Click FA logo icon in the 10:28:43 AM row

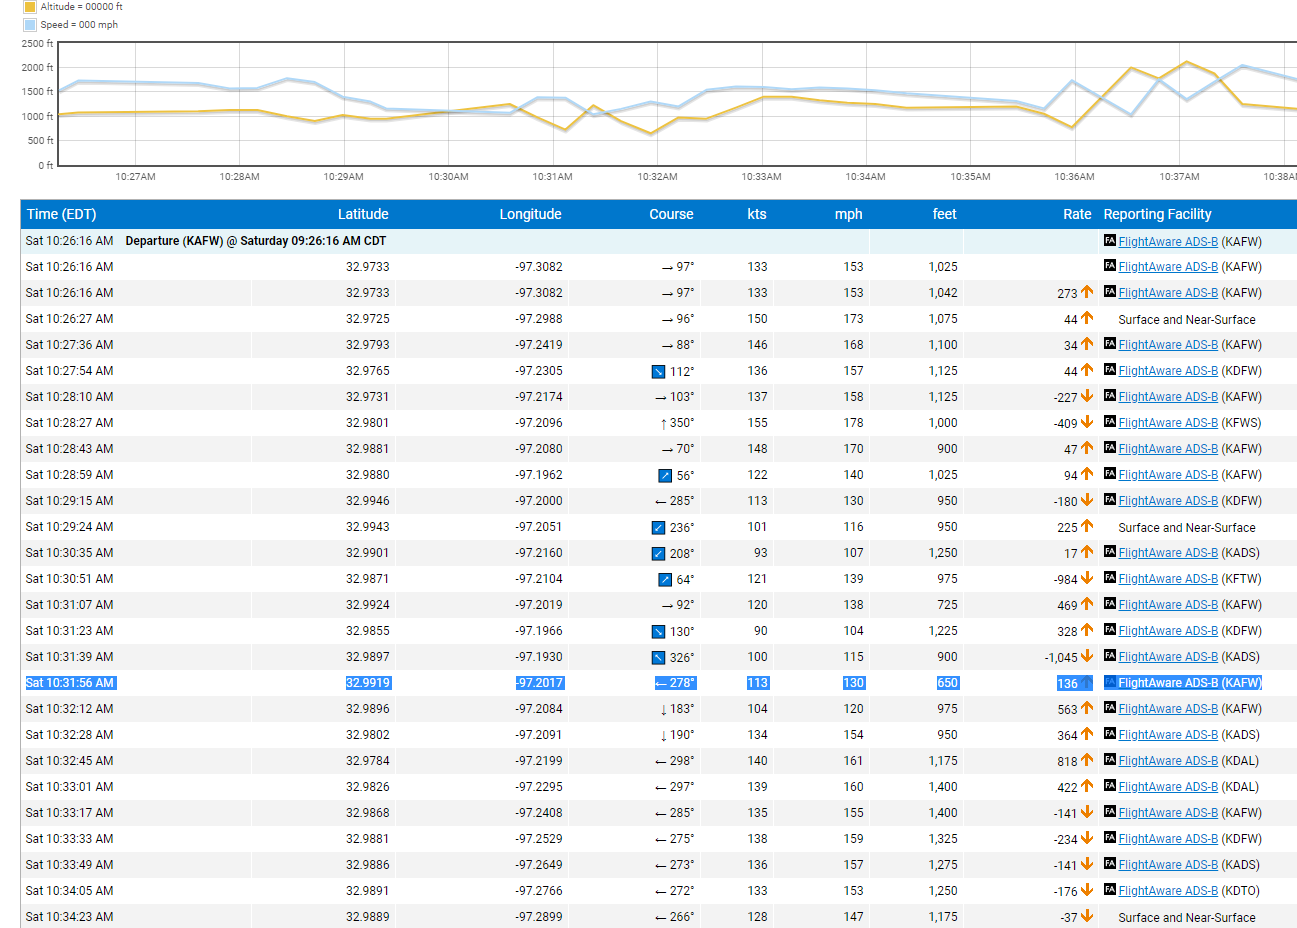(1110, 448)
